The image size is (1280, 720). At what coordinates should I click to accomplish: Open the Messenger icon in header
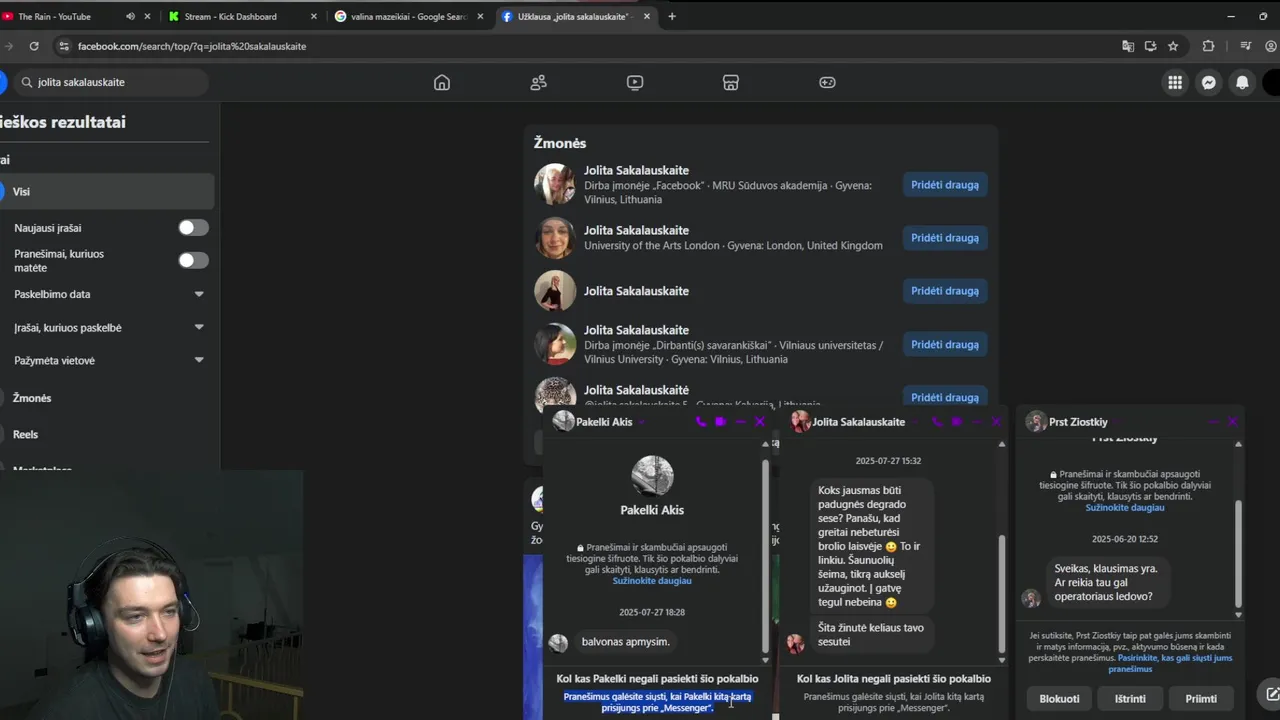click(1209, 83)
